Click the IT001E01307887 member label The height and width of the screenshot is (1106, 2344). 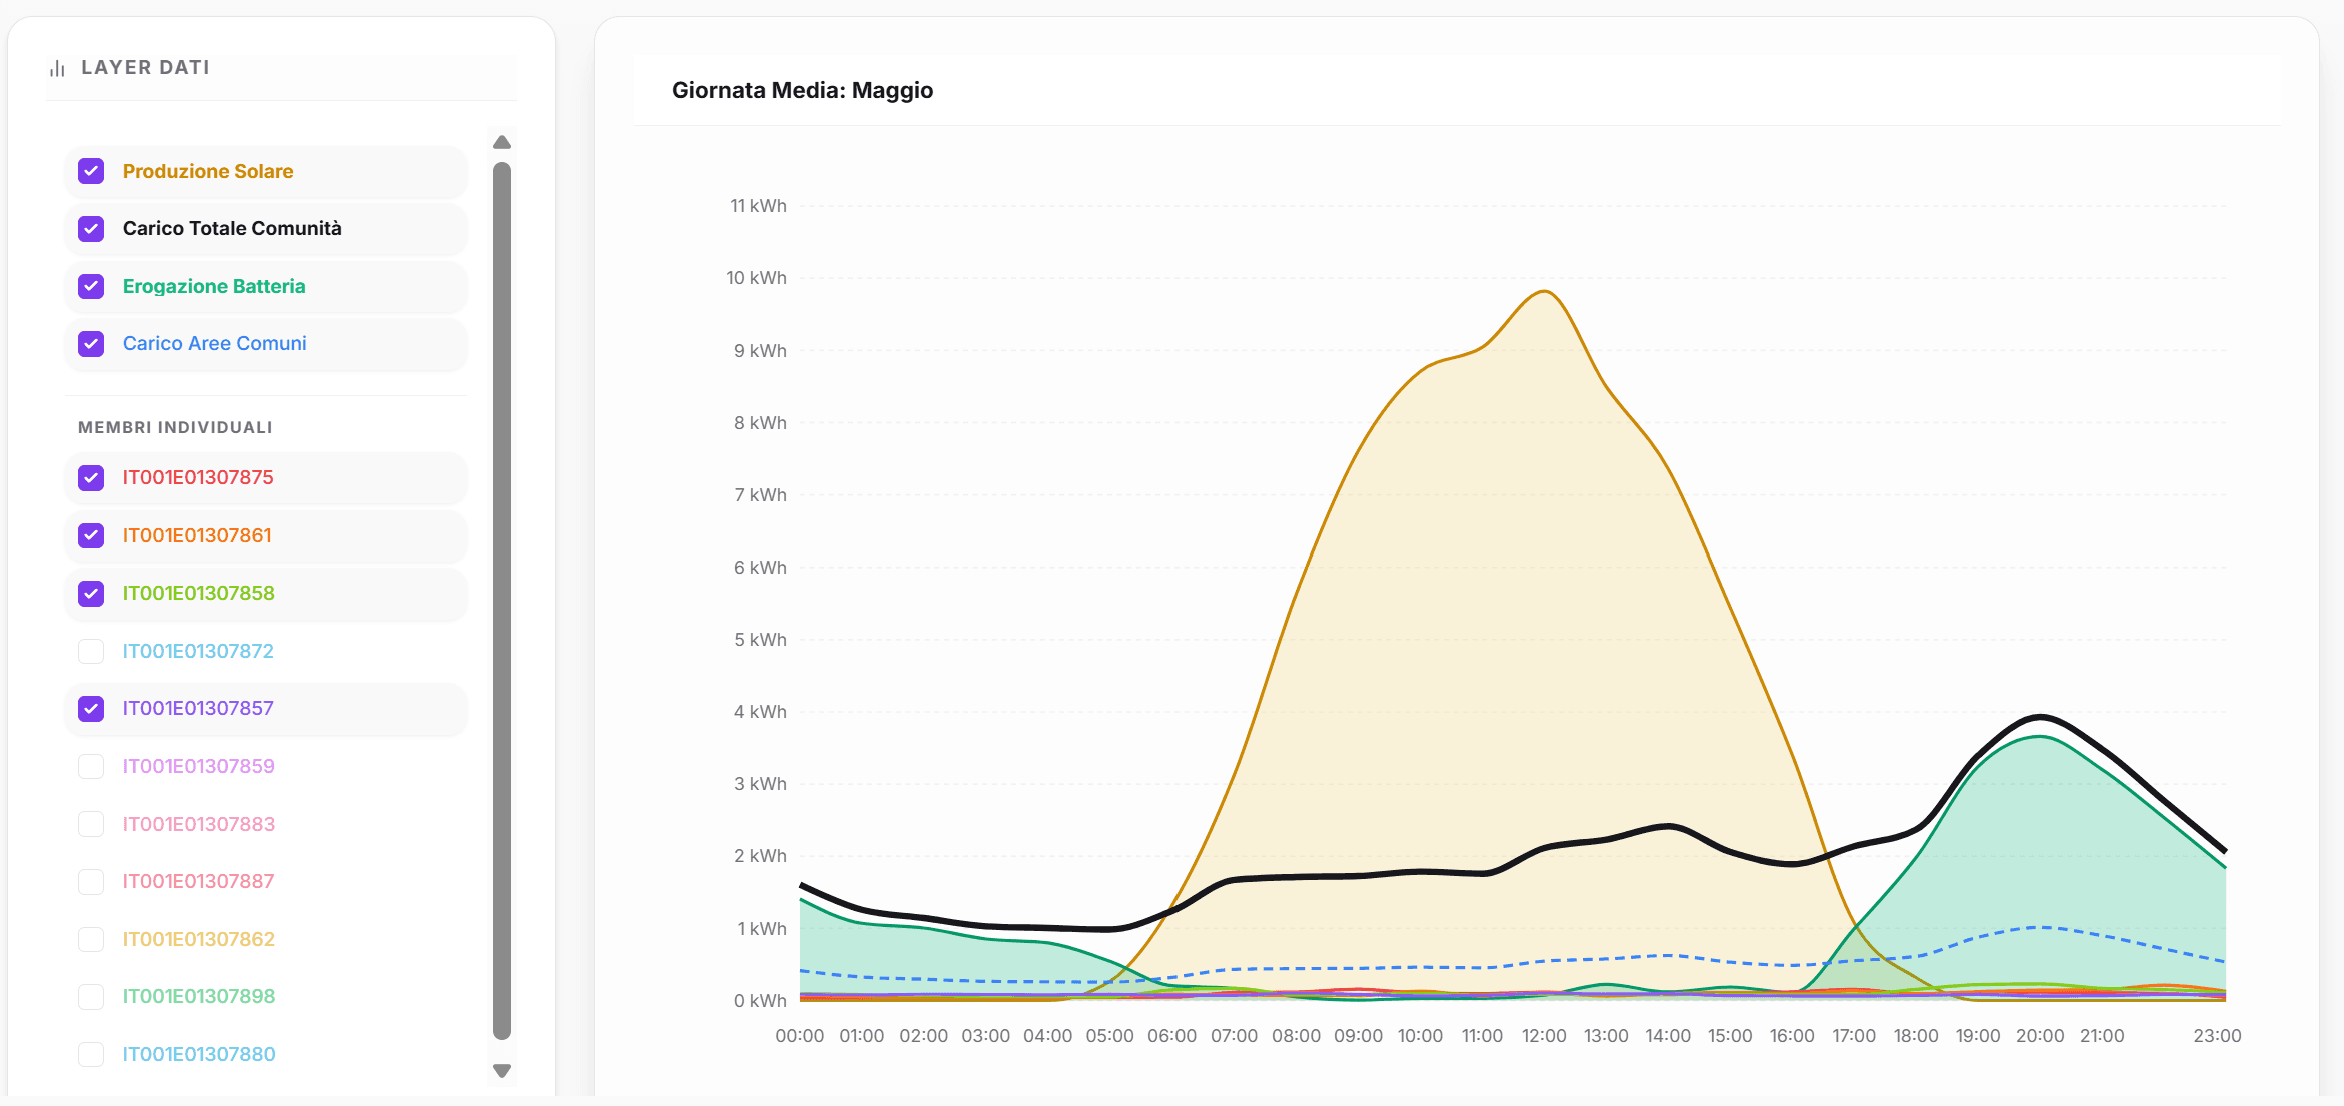pyautogui.click(x=198, y=881)
